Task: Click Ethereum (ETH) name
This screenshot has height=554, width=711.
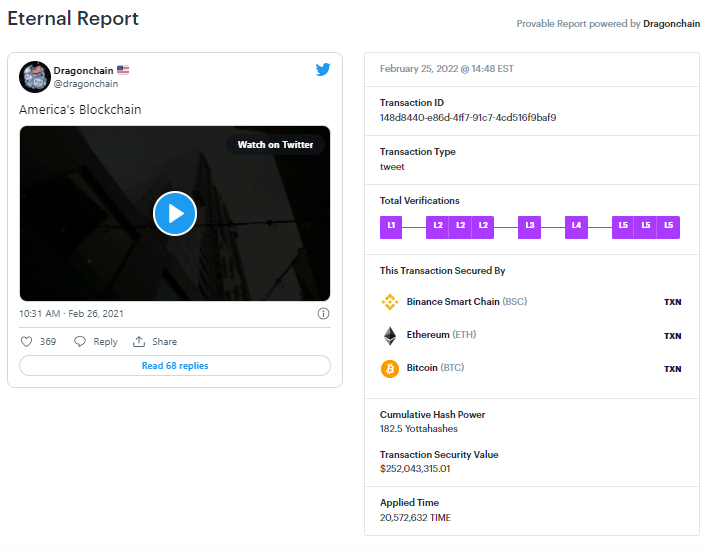Action: (x=441, y=335)
